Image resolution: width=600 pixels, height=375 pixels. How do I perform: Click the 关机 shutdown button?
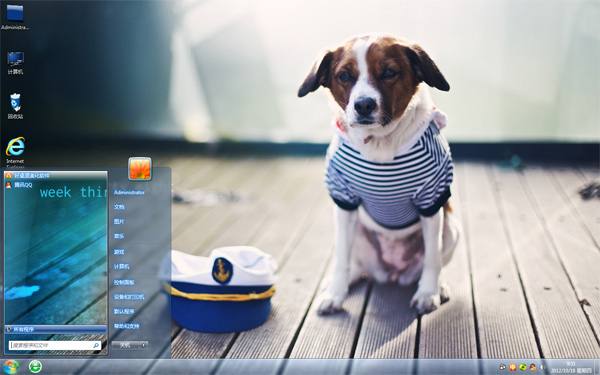point(126,345)
